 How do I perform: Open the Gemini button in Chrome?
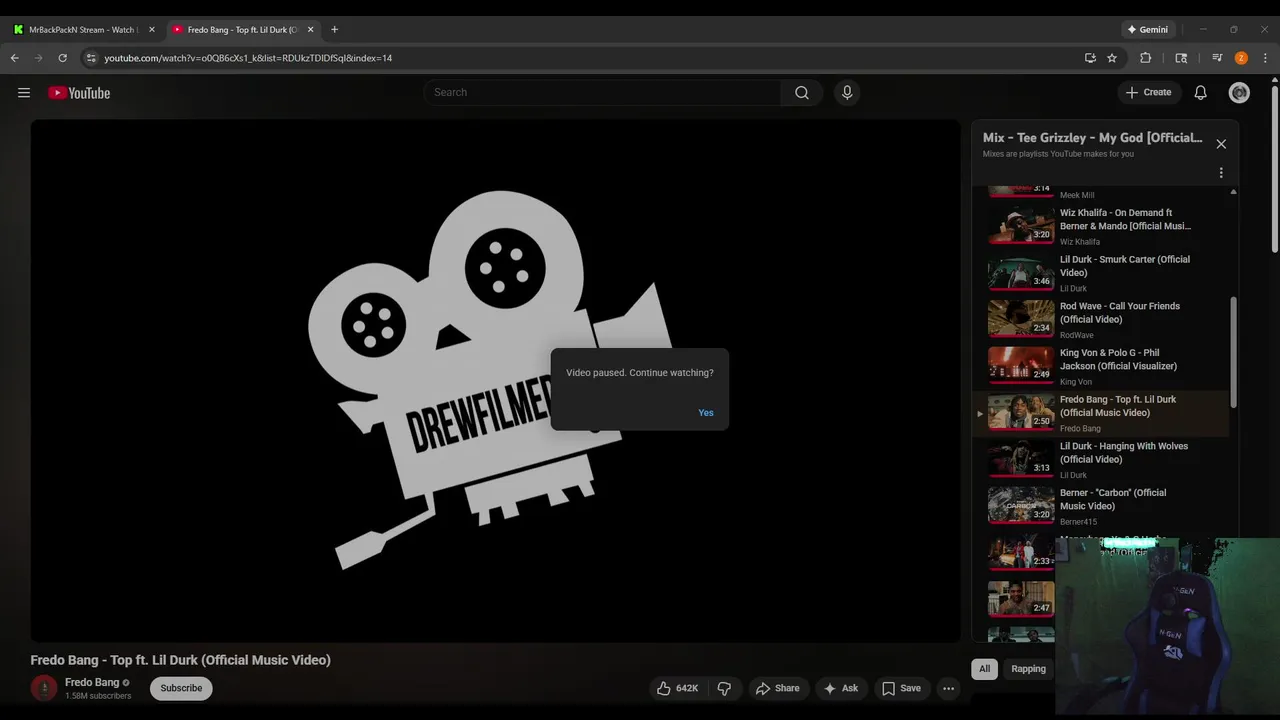click(1148, 29)
